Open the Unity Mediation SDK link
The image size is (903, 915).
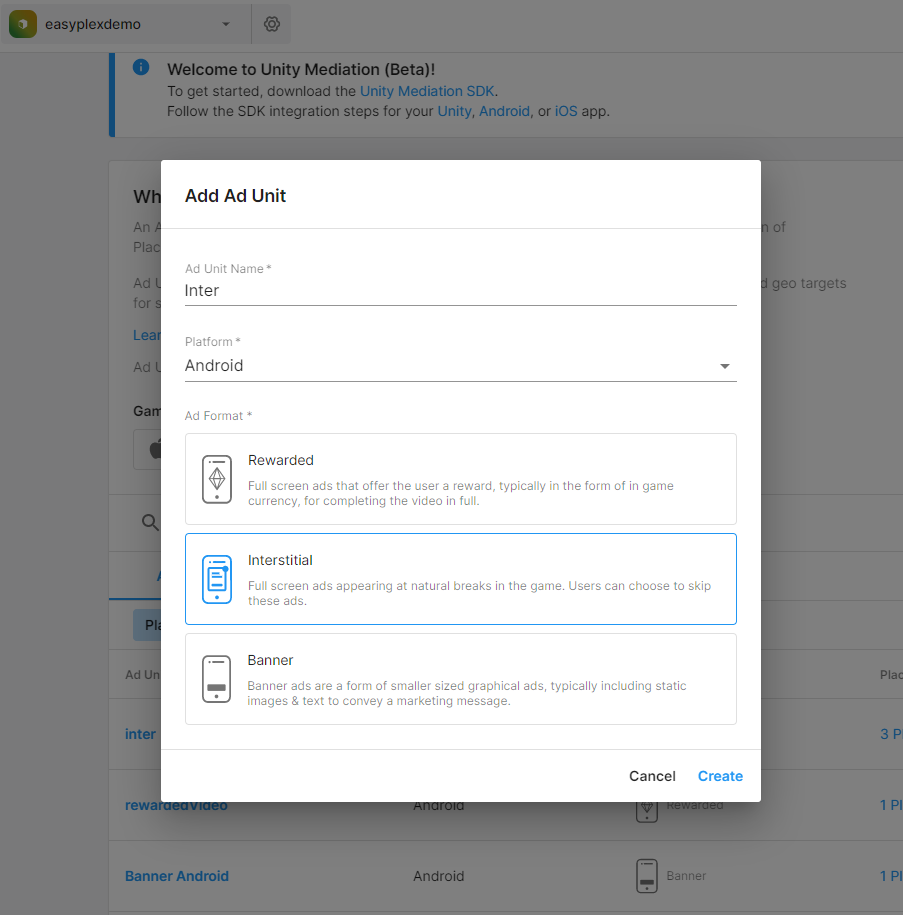(x=427, y=90)
